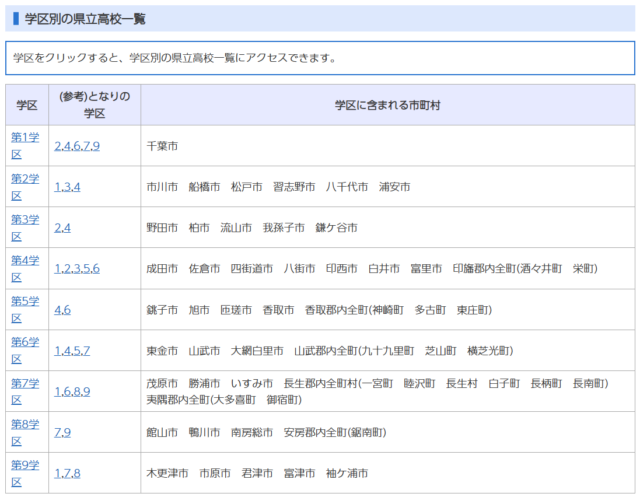Screen dimensions: 640x497
Task: Select neighboring districts link 7,9
Action: click(62, 433)
